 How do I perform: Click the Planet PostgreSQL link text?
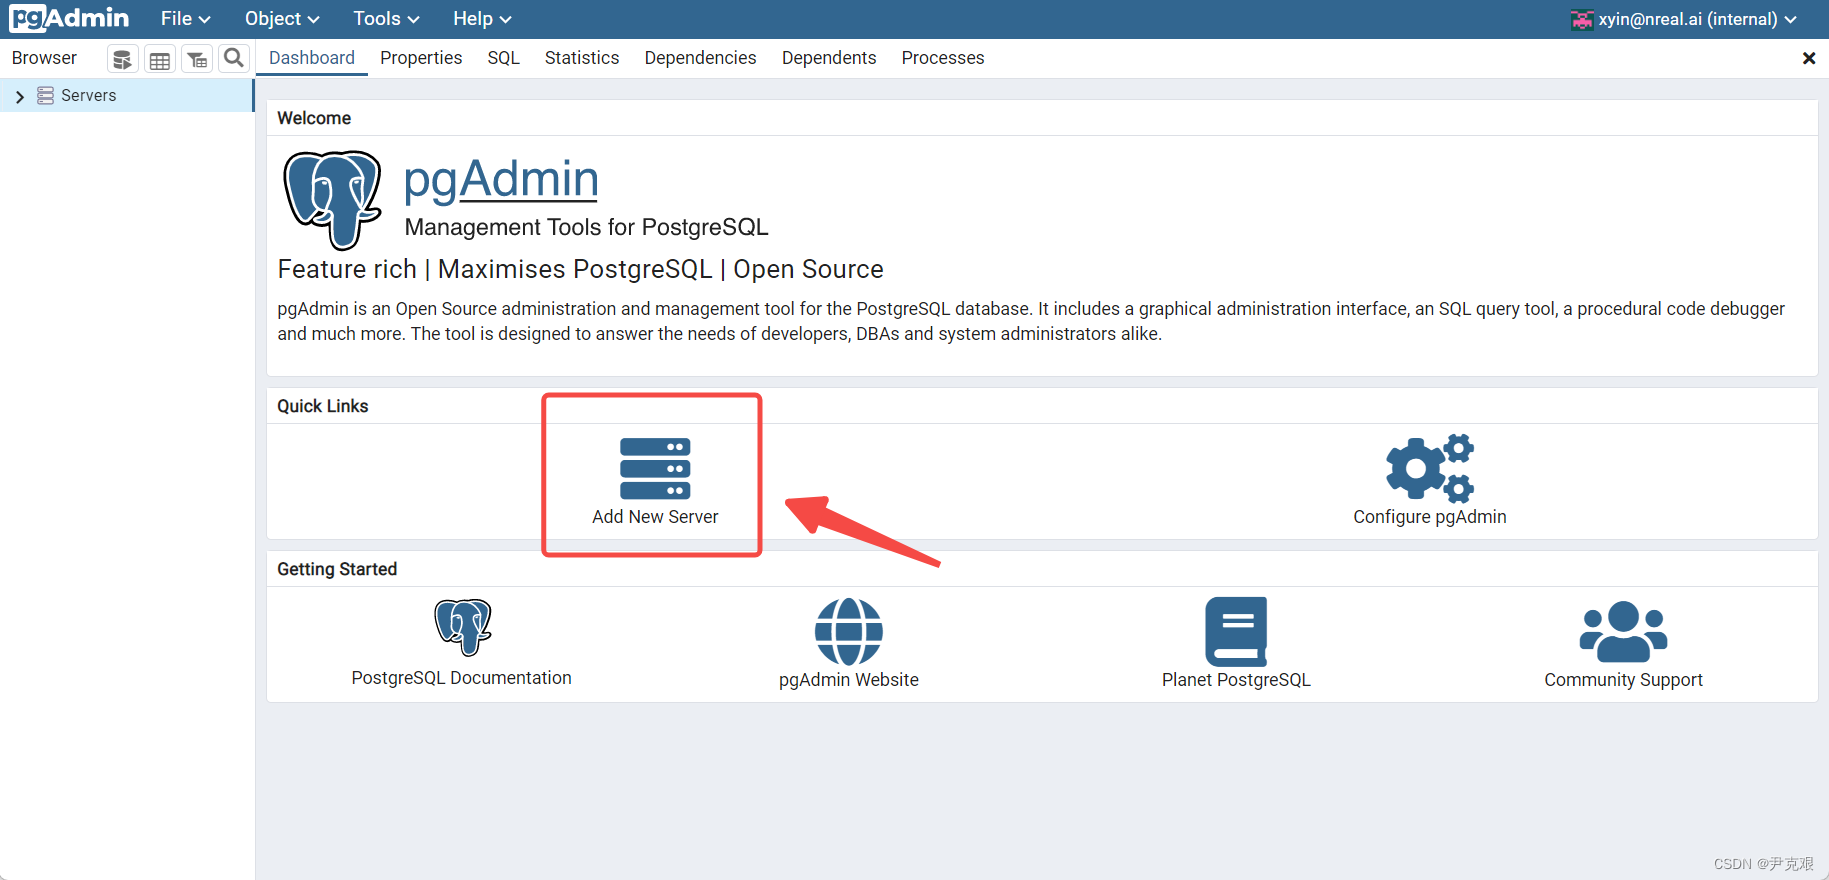pos(1236,680)
